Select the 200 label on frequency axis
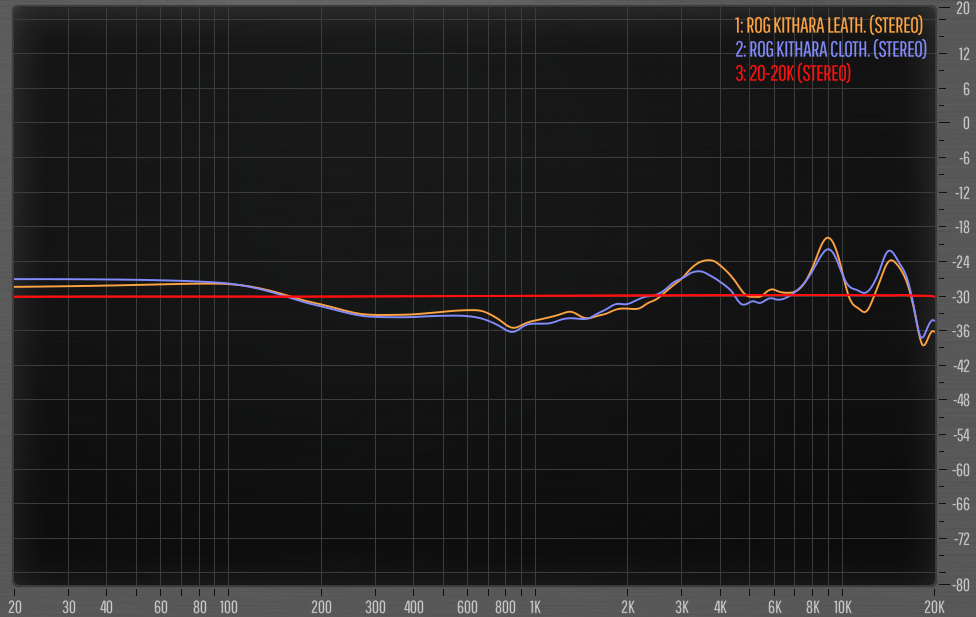Viewport: 976px width, 617px height. pyautogui.click(x=321, y=607)
